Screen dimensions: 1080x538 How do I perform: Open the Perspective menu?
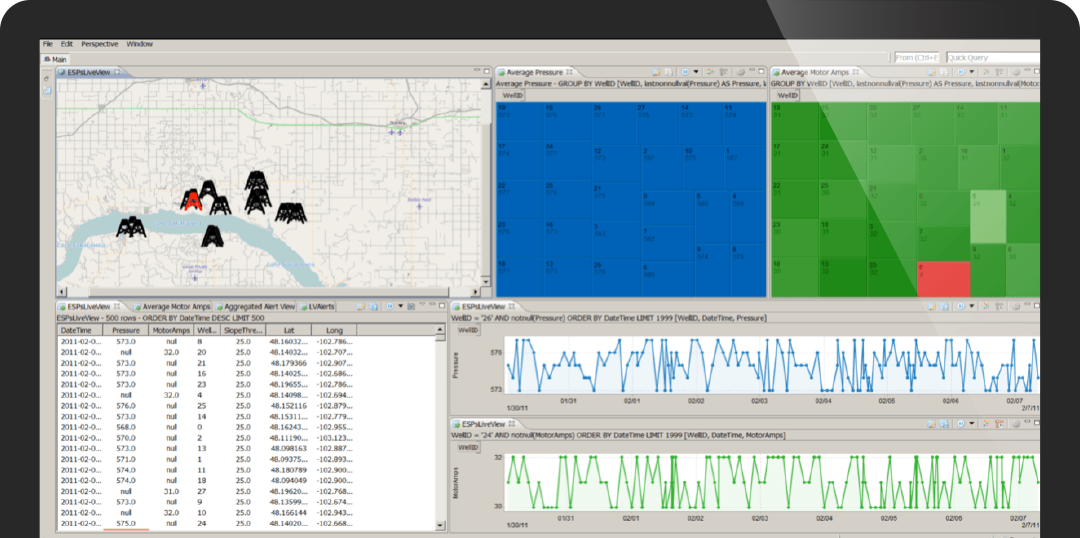click(99, 44)
